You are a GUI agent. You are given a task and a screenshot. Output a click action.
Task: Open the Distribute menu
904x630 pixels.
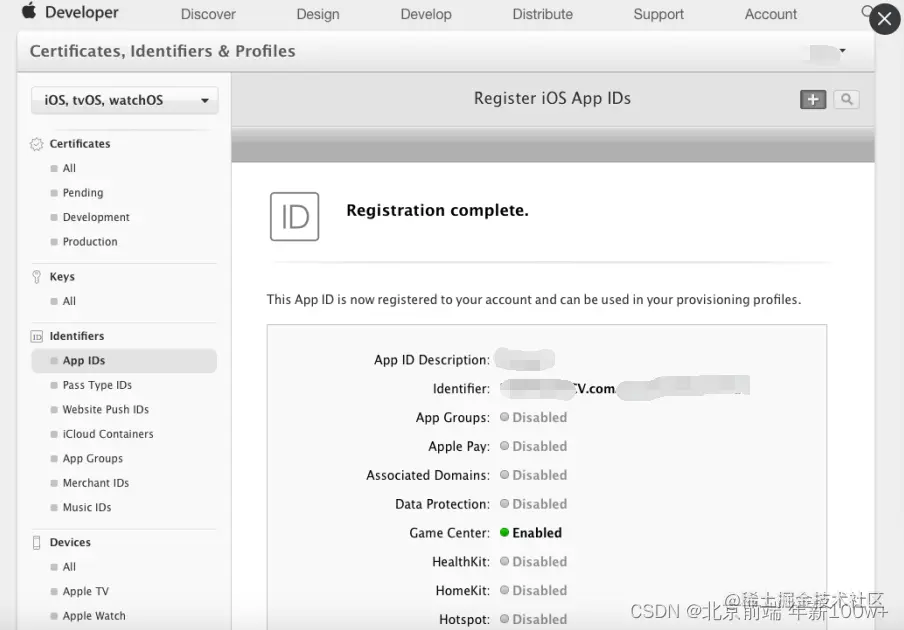pyautogui.click(x=543, y=14)
